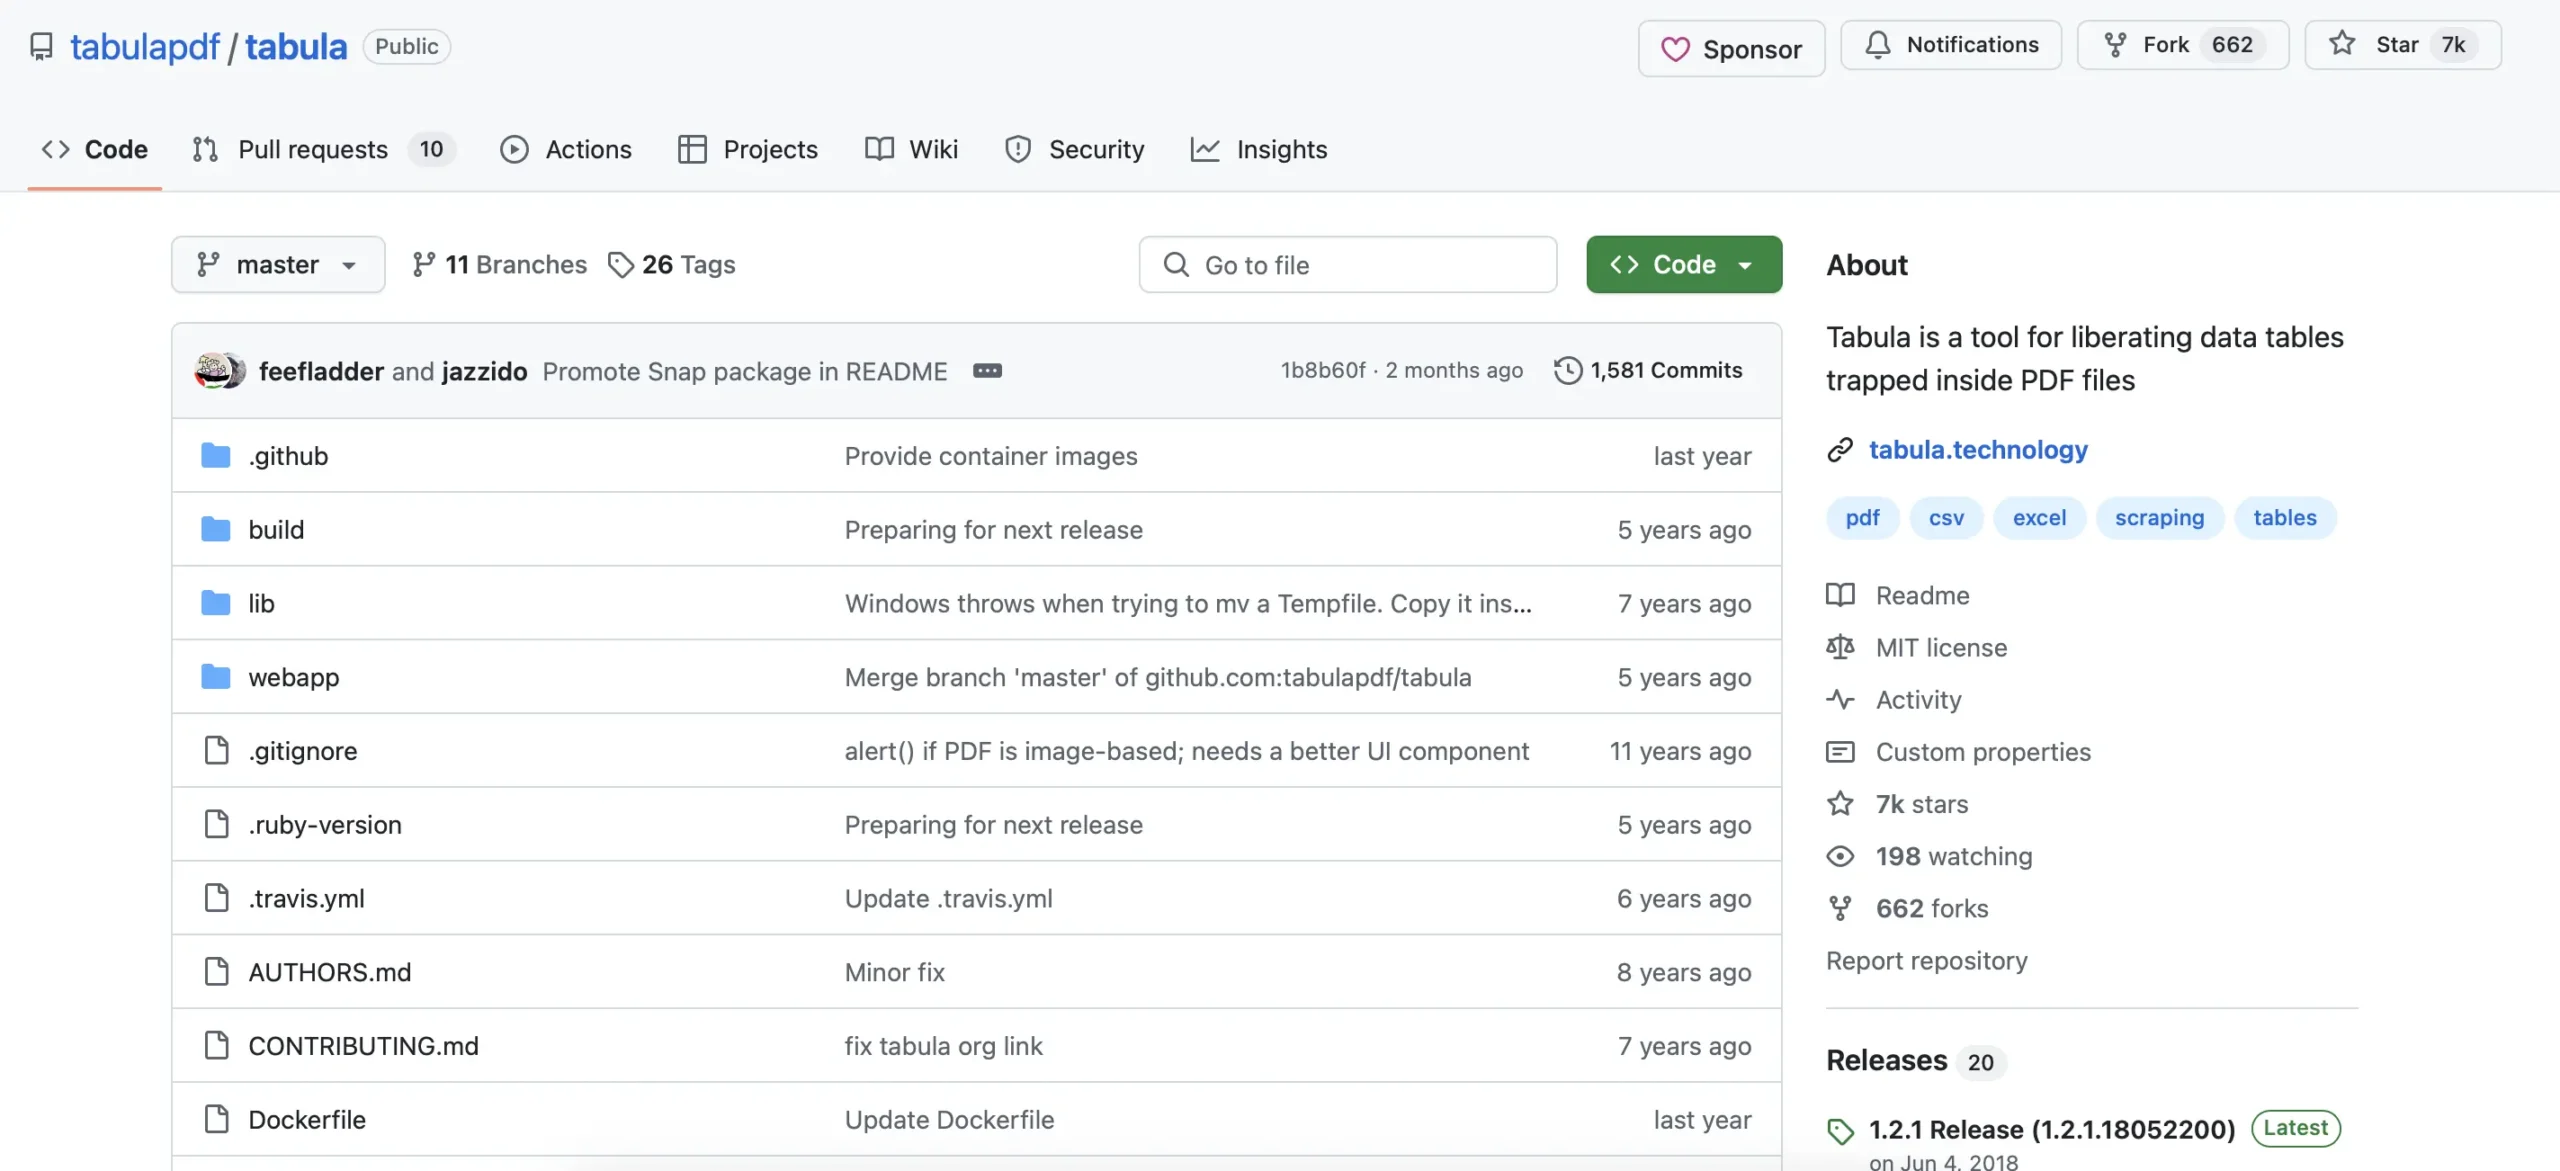The image size is (2560, 1171).
Task: Click the scraping topic tag
Action: (2158, 518)
